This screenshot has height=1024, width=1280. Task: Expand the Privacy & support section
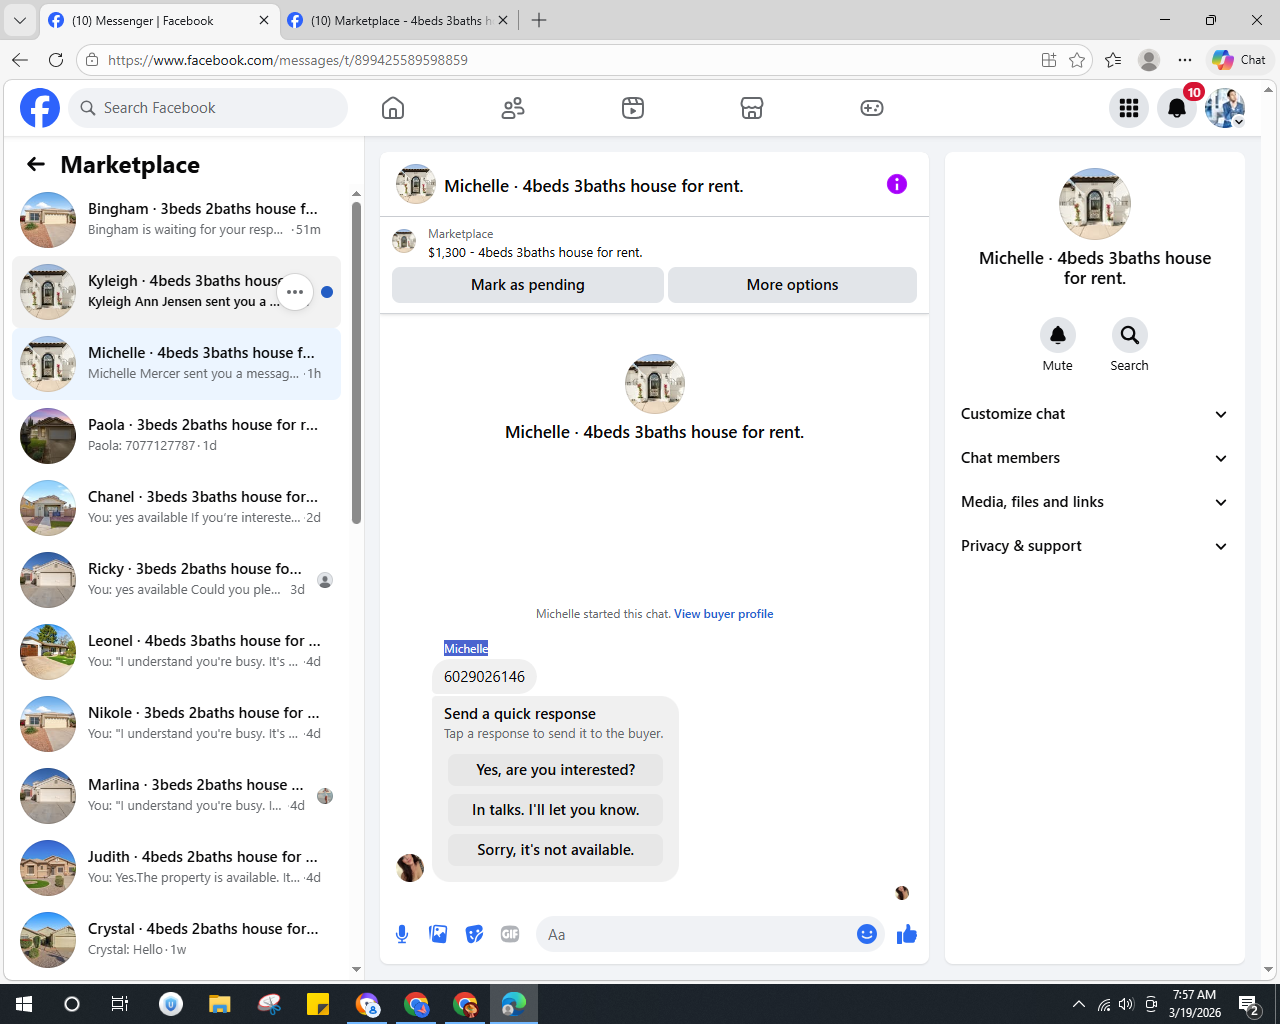1094,546
